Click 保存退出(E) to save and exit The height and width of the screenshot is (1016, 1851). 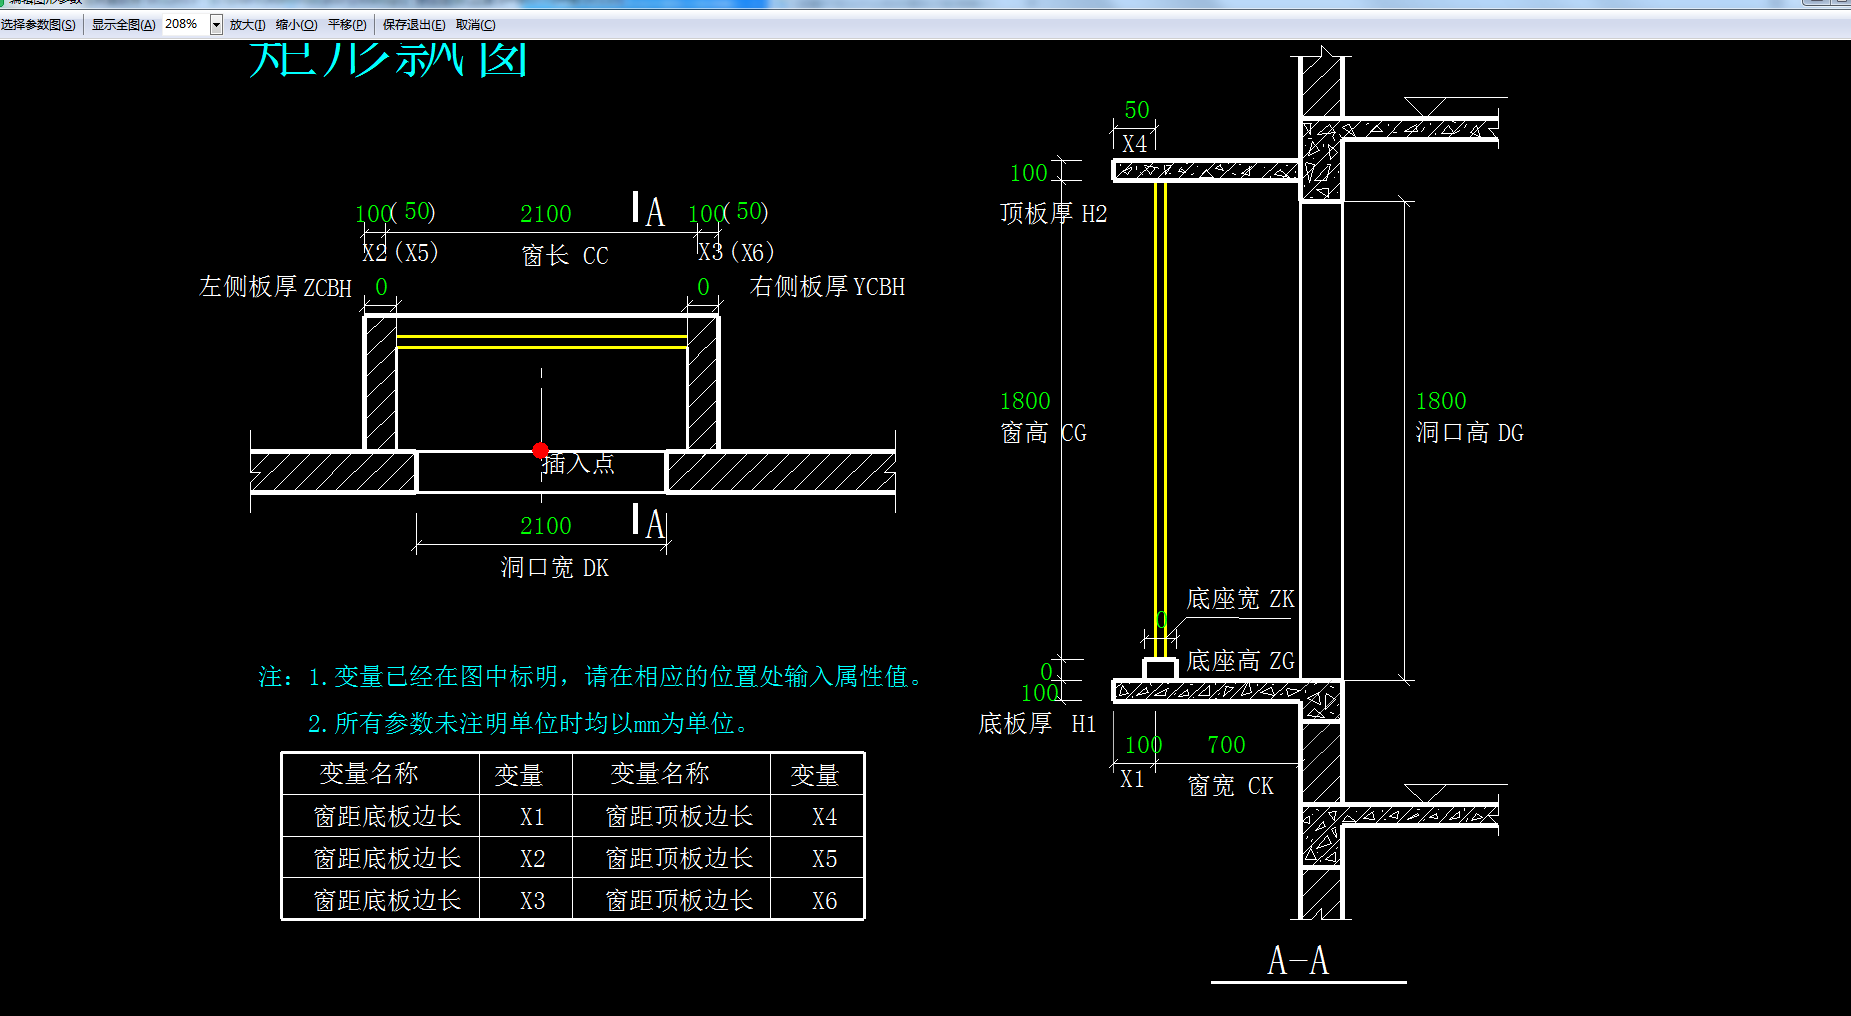pos(414,25)
